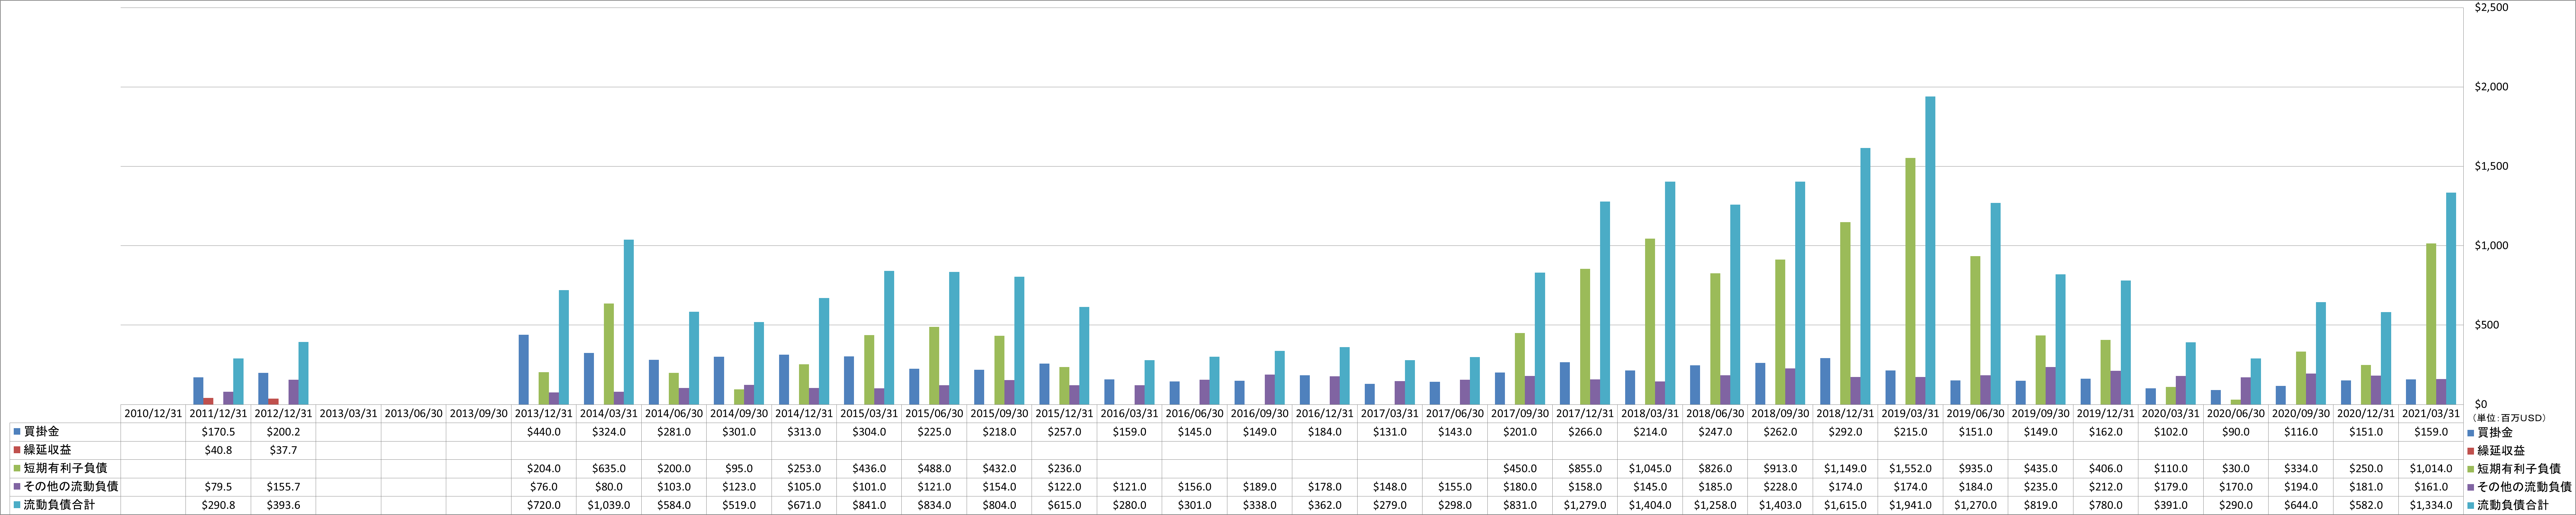
Task: Click the 2016/06/30 date label
Action: (1194, 413)
